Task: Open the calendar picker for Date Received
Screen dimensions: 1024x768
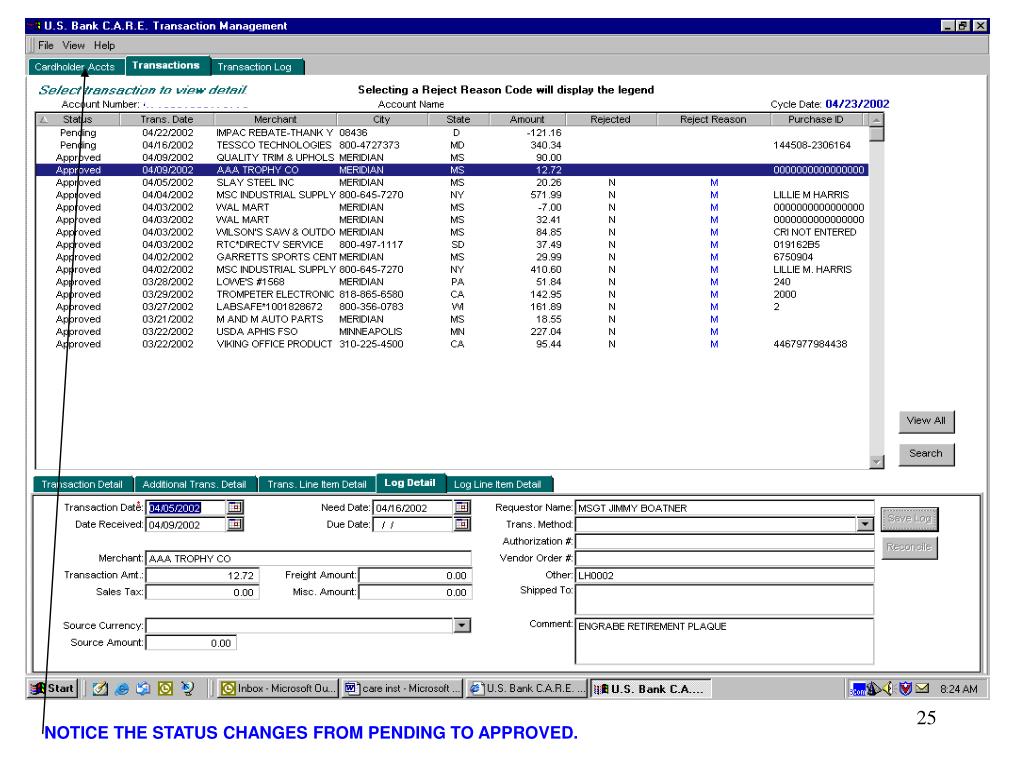Action: pyautogui.click(x=234, y=524)
